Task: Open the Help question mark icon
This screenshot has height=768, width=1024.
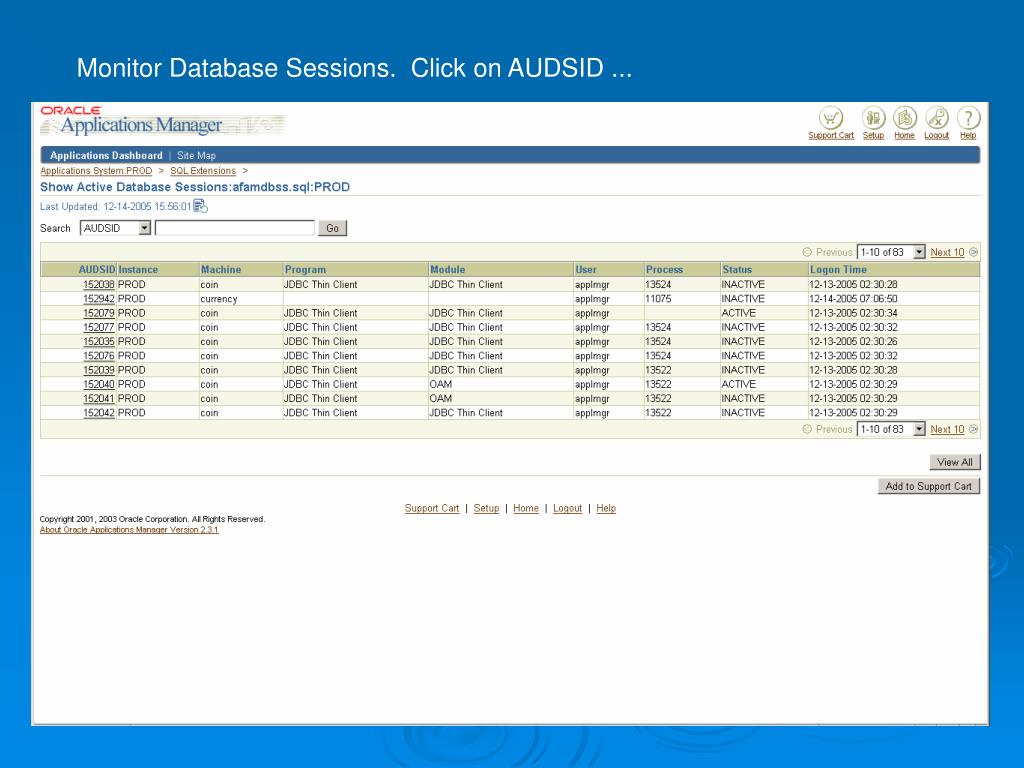Action: [x=968, y=119]
